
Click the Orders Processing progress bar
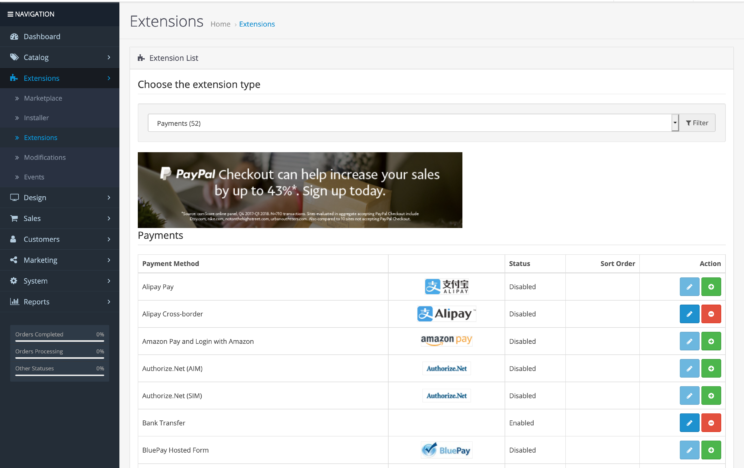point(59,358)
